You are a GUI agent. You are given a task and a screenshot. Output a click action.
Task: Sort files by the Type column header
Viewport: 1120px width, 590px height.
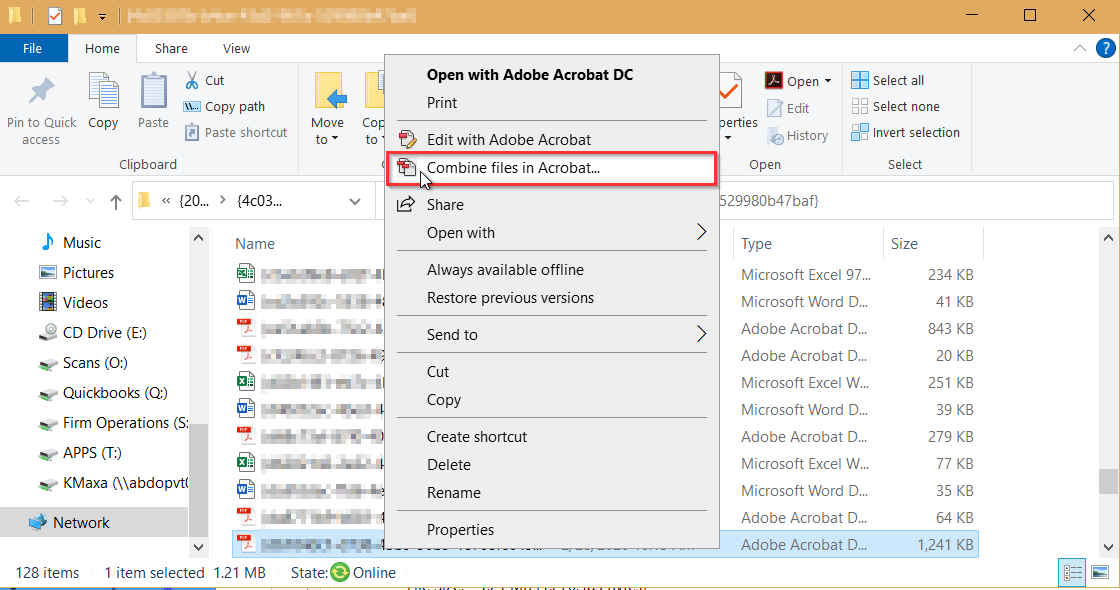(756, 244)
